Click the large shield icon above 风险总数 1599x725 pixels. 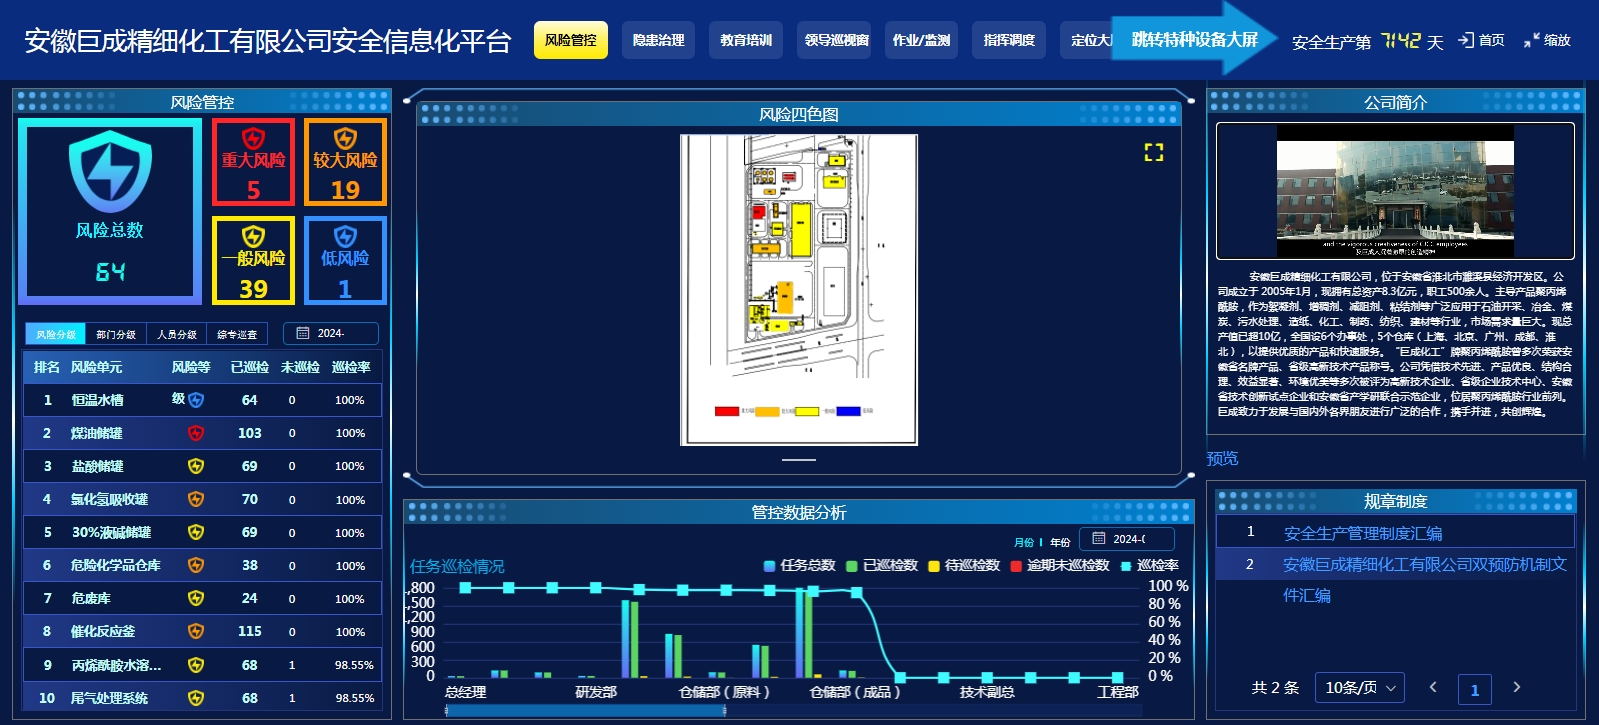coord(110,171)
